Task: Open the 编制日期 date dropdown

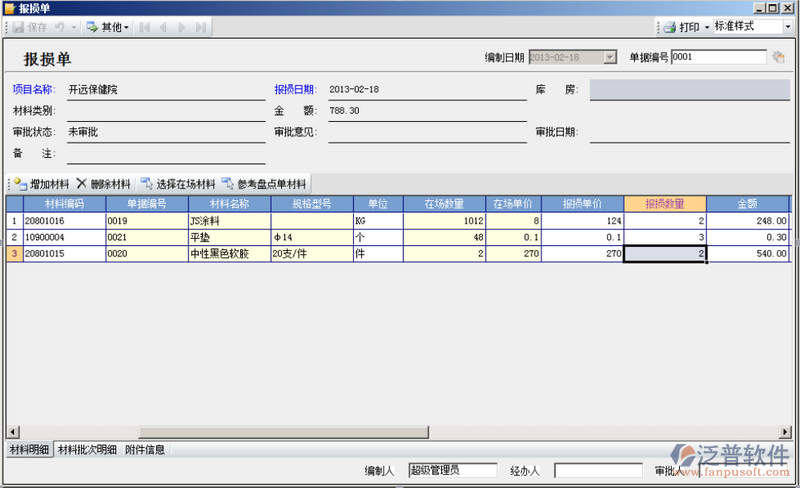Action: pyautogui.click(x=610, y=58)
